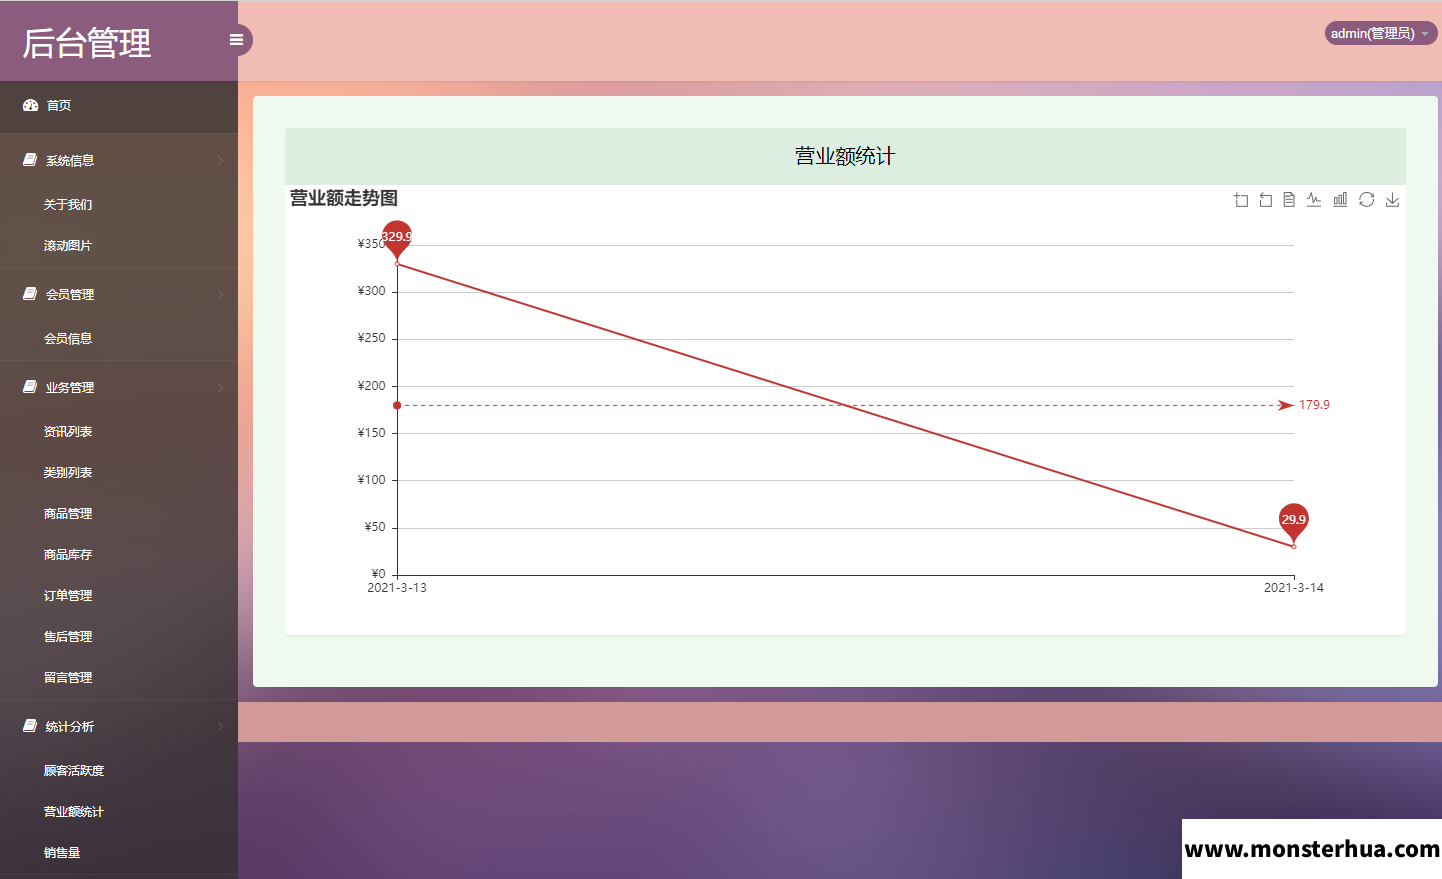The height and width of the screenshot is (879, 1442).
Task: Collapse the 统计分析 menu chevron
Action: [220, 726]
